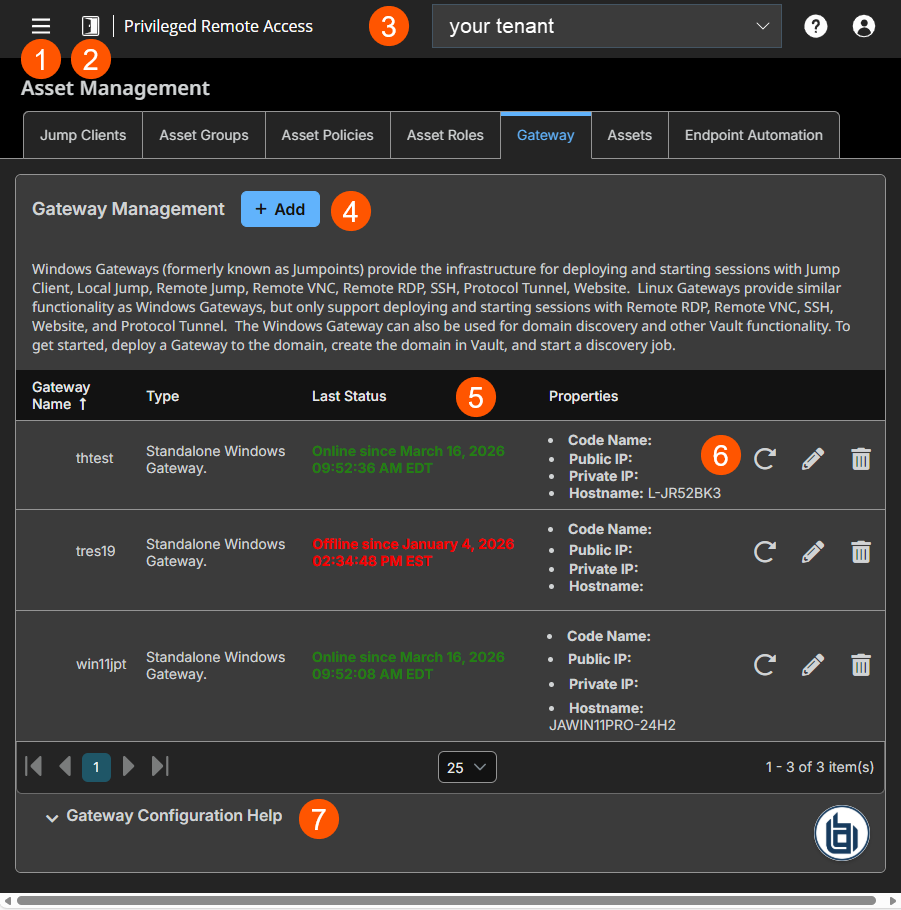
Task: Open the help question mark icon
Action: pos(816,26)
